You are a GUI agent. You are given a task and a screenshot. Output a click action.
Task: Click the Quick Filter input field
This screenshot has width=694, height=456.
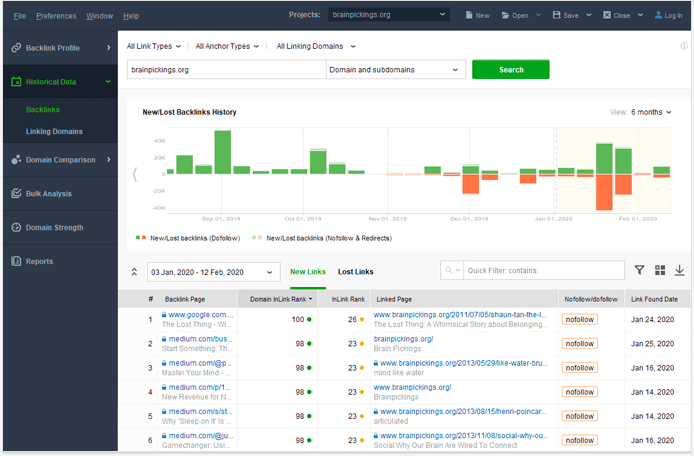(544, 271)
